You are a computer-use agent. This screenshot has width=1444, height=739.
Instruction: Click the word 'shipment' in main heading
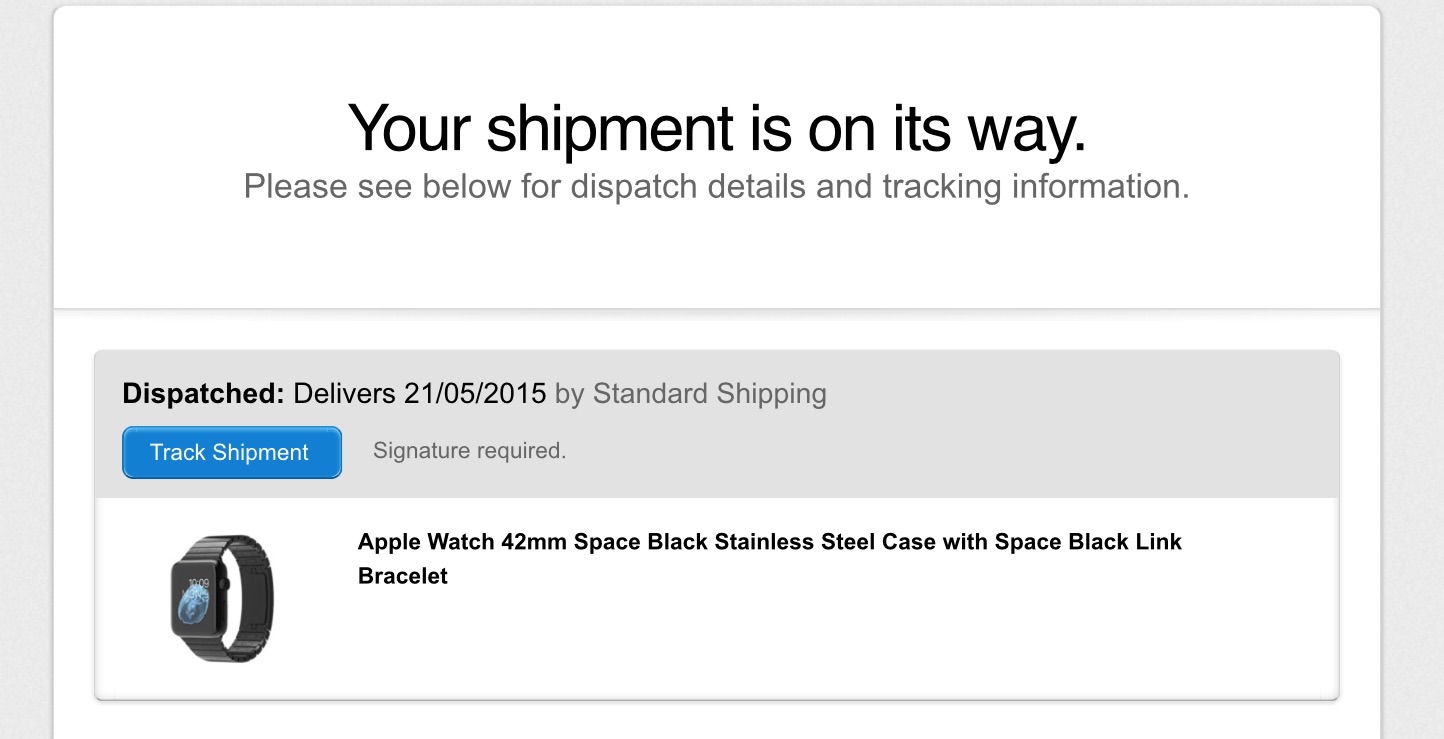point(610,127)
